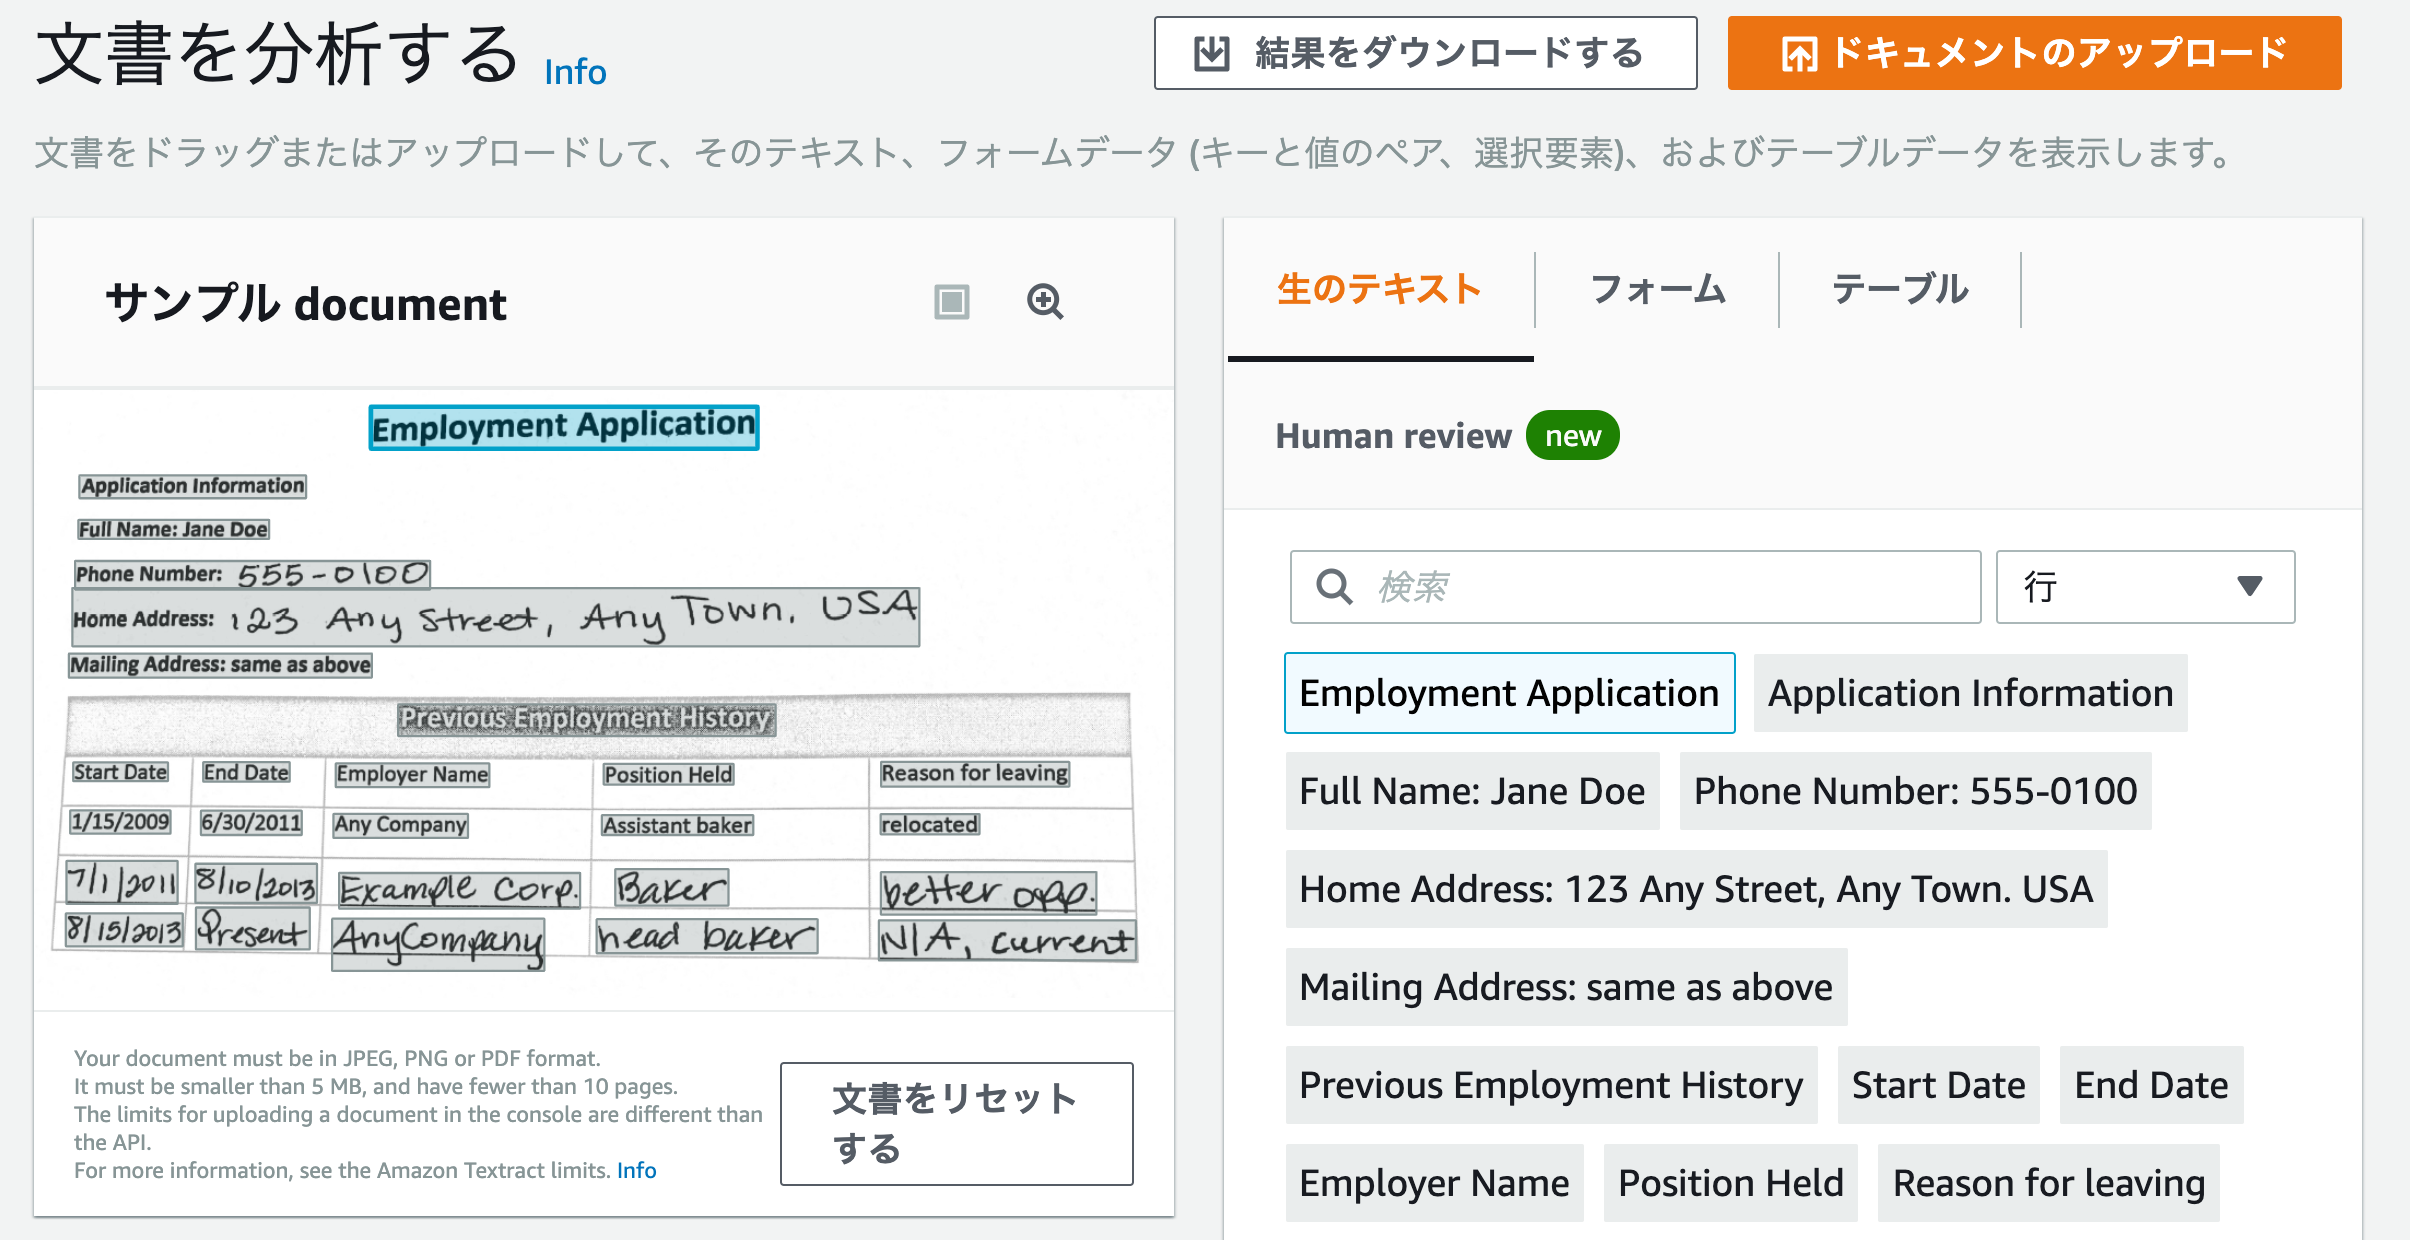The image size is (2410, 1240).
Task: Click ドキュメントのアップロード button
Action: point(2034,53)
